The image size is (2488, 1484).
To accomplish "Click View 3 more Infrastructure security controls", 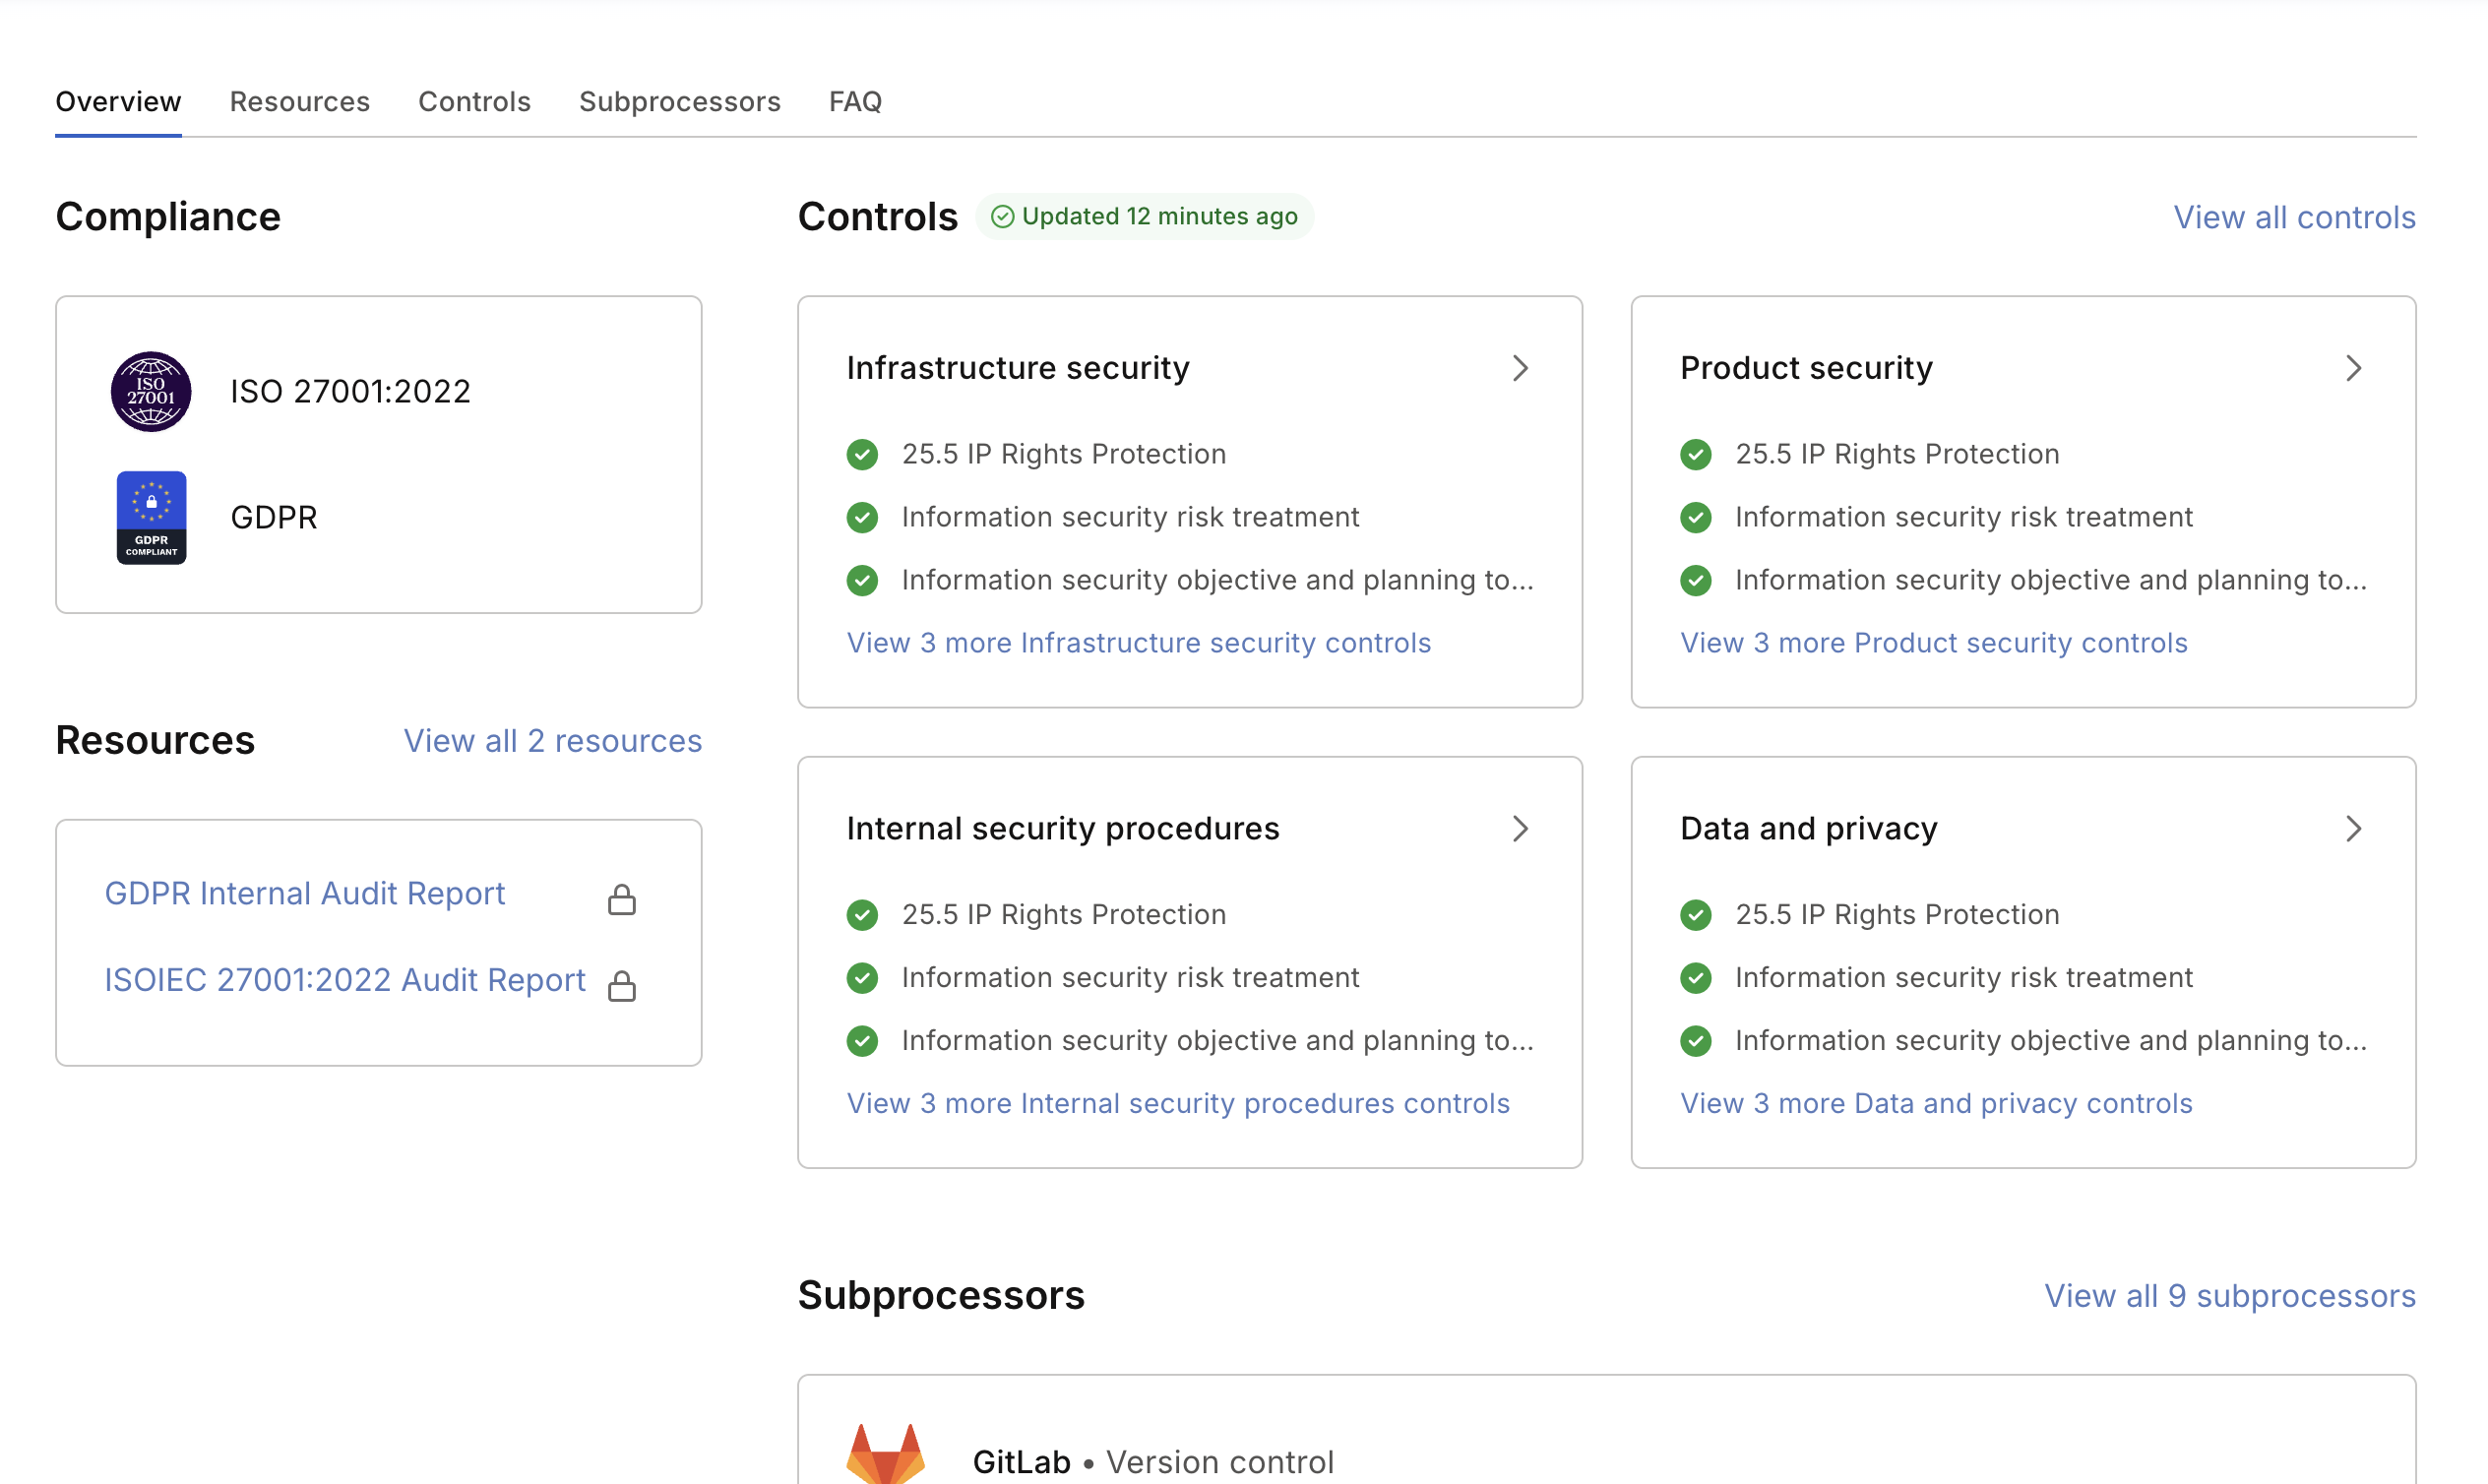I will (x=1139, y=643).
